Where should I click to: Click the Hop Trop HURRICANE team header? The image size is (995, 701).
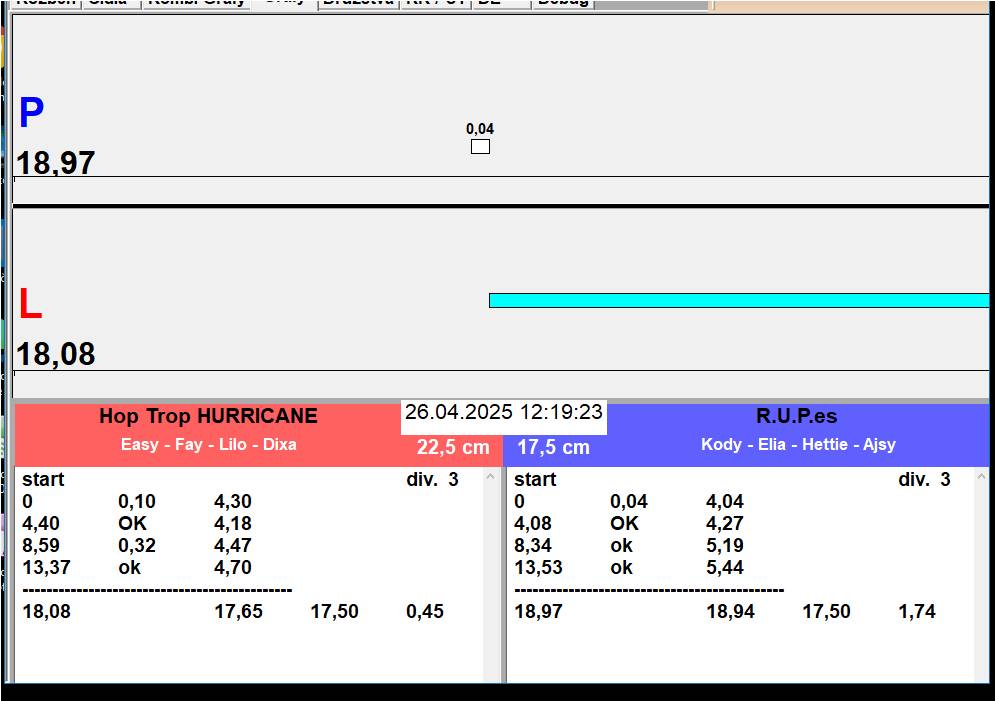point(208,416)
